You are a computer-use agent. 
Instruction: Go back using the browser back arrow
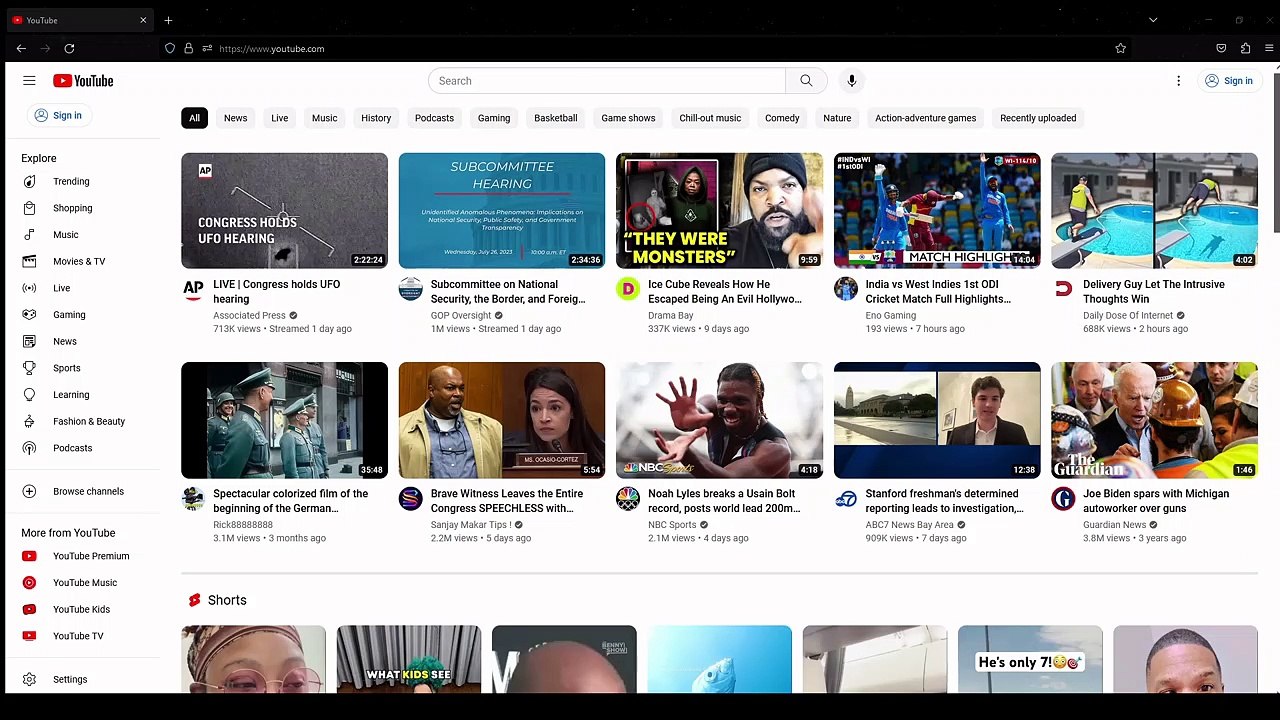coord(21,48)
